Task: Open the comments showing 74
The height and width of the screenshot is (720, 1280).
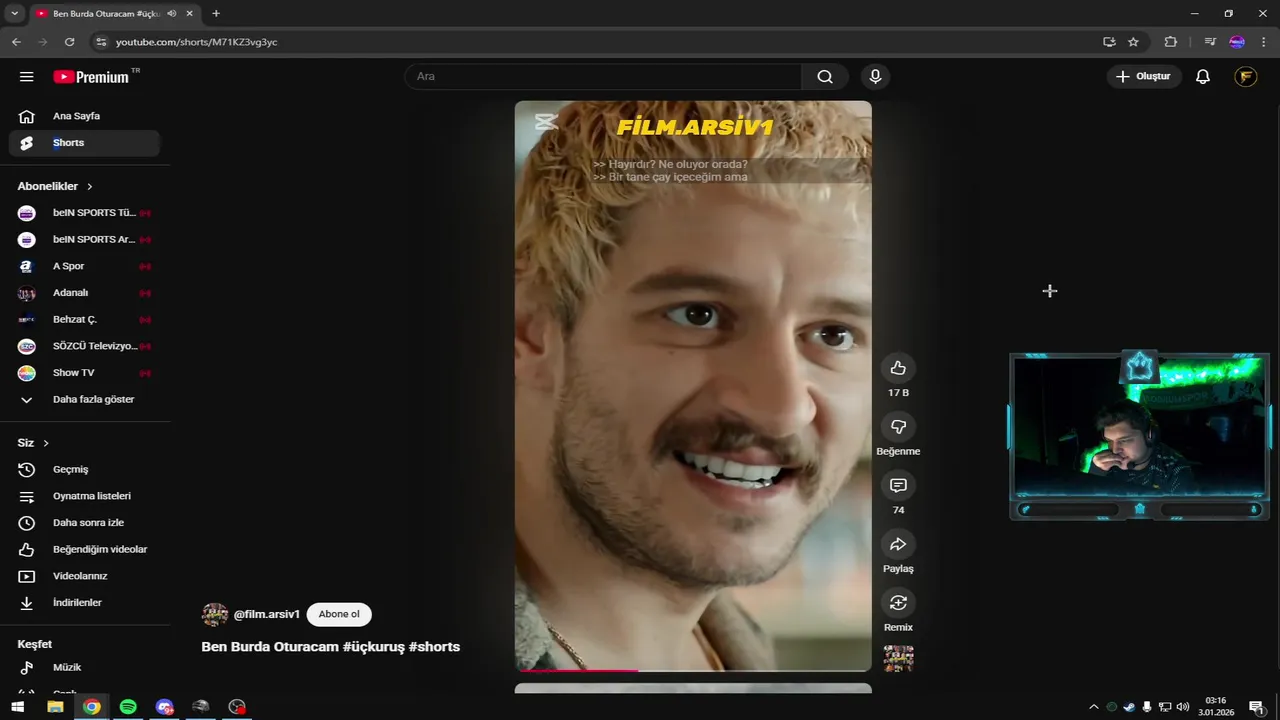Action: coord(898,486)
